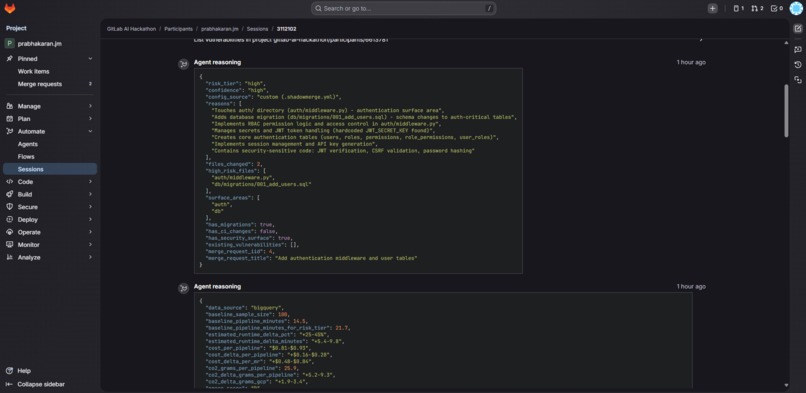Click the "merge_request_title" JSON line
This screenshot has width=806, height=393.
tap(311, 258)
